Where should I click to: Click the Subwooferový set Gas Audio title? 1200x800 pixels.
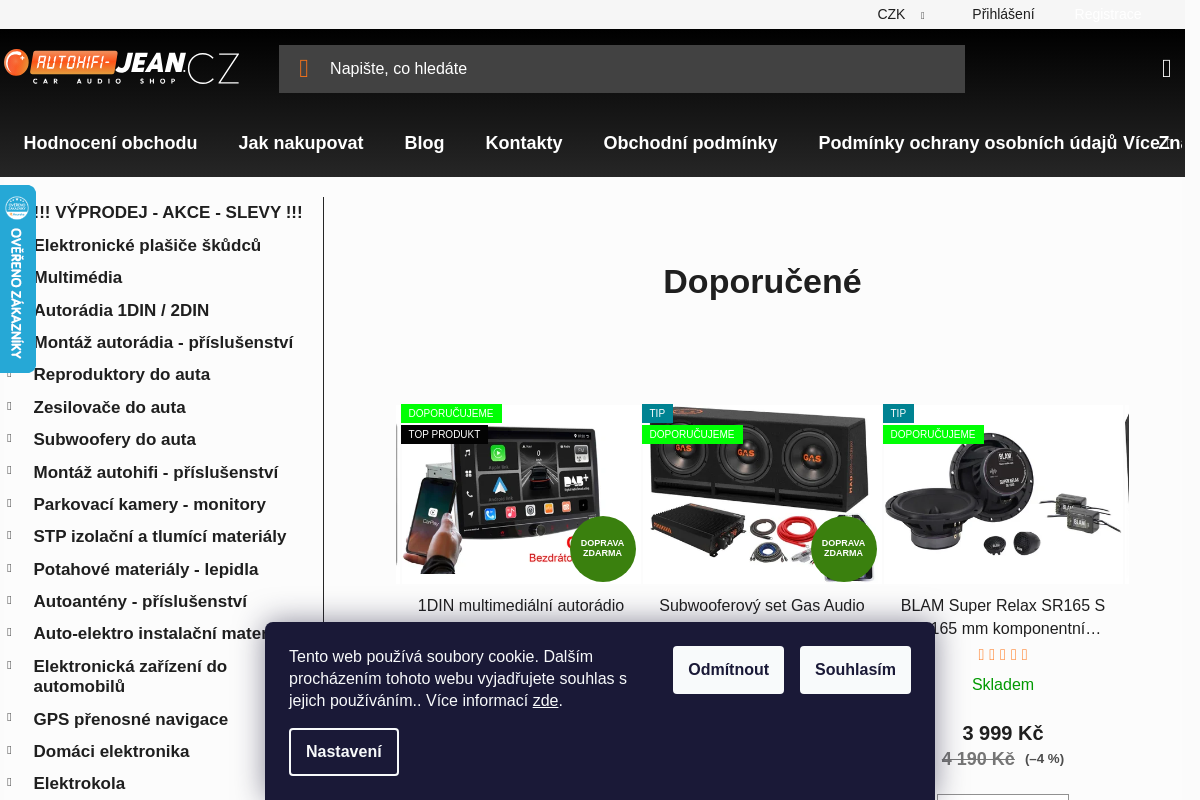coord(762,606)
